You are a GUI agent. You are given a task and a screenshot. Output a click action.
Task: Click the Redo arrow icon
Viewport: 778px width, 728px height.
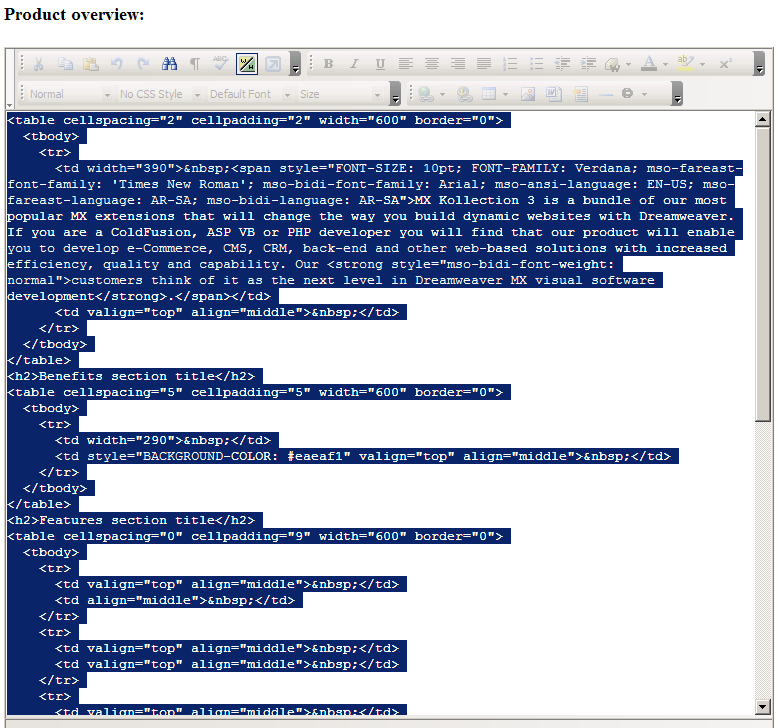click(143, 64)
